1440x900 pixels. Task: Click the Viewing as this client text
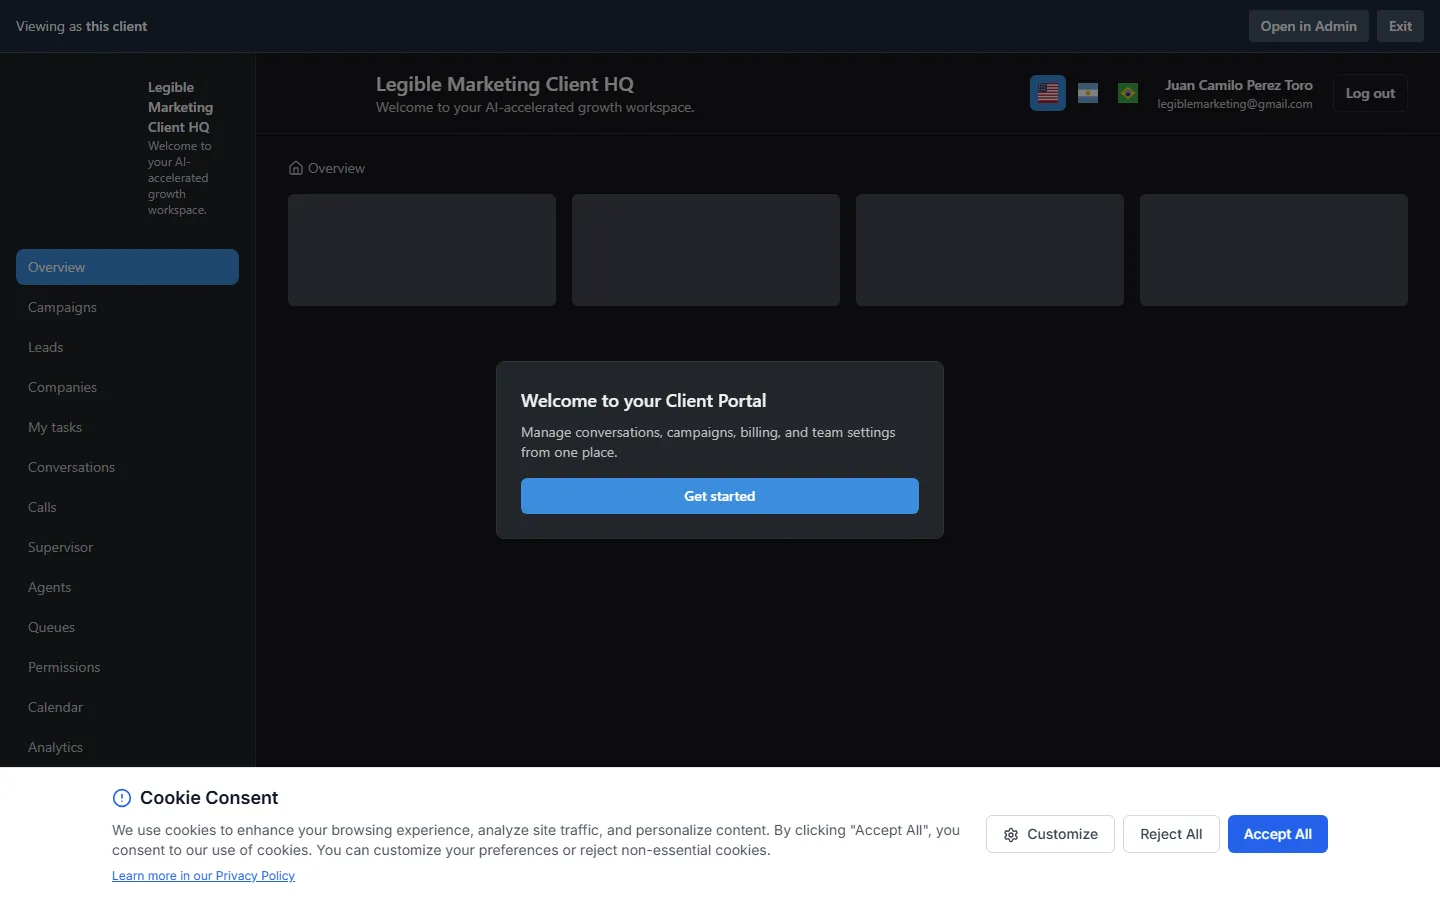point(81,26)
